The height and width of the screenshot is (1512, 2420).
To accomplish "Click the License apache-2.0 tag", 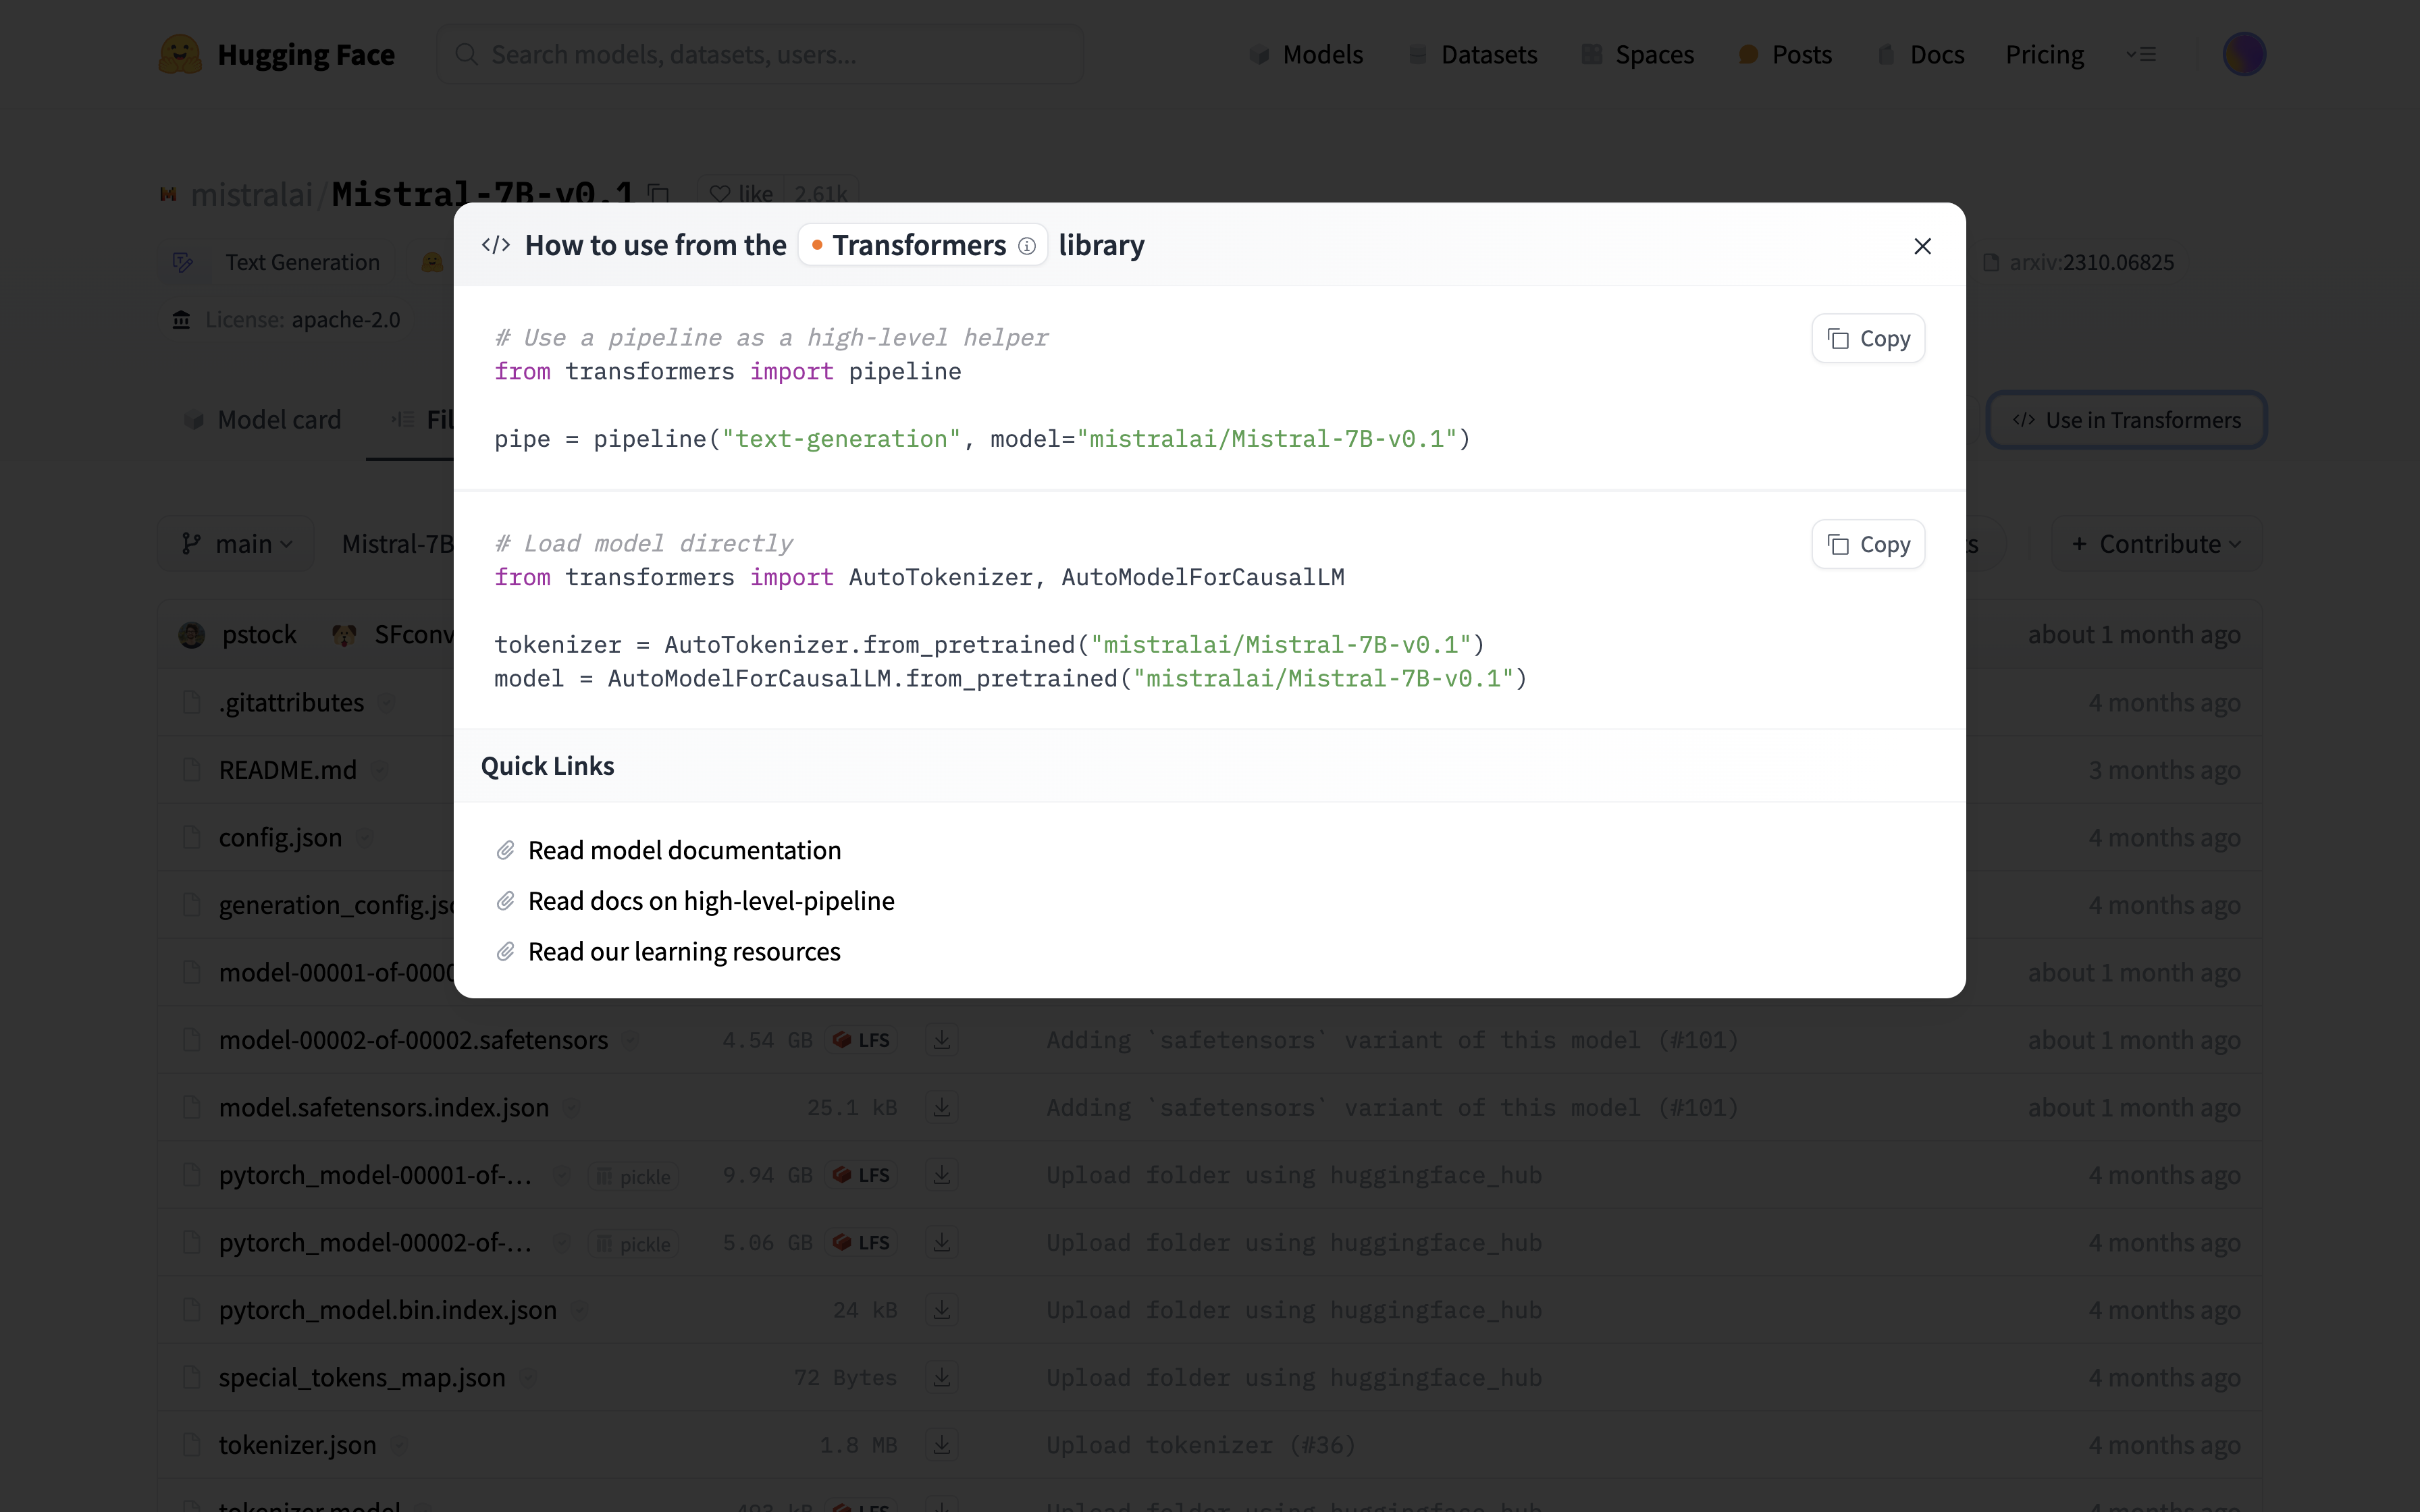I will pos(286,319).
